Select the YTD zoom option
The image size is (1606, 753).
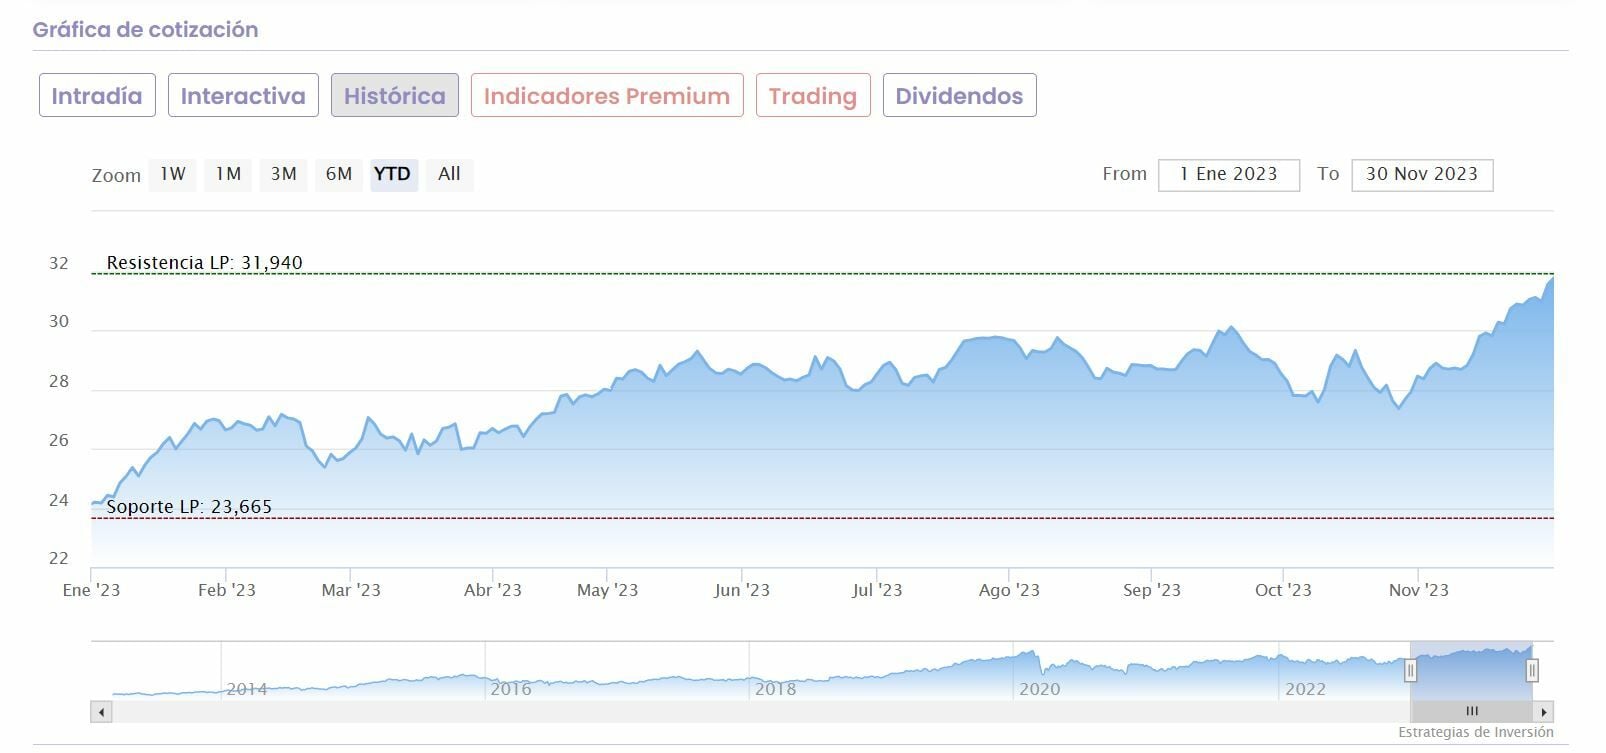392,174
